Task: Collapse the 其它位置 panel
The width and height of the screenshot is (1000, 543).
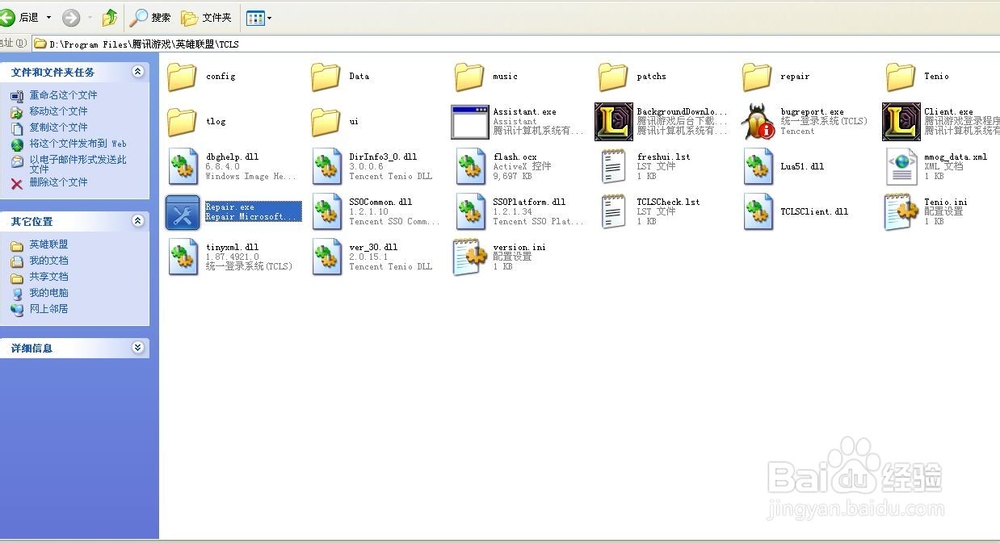Action: tap(138, 221)
